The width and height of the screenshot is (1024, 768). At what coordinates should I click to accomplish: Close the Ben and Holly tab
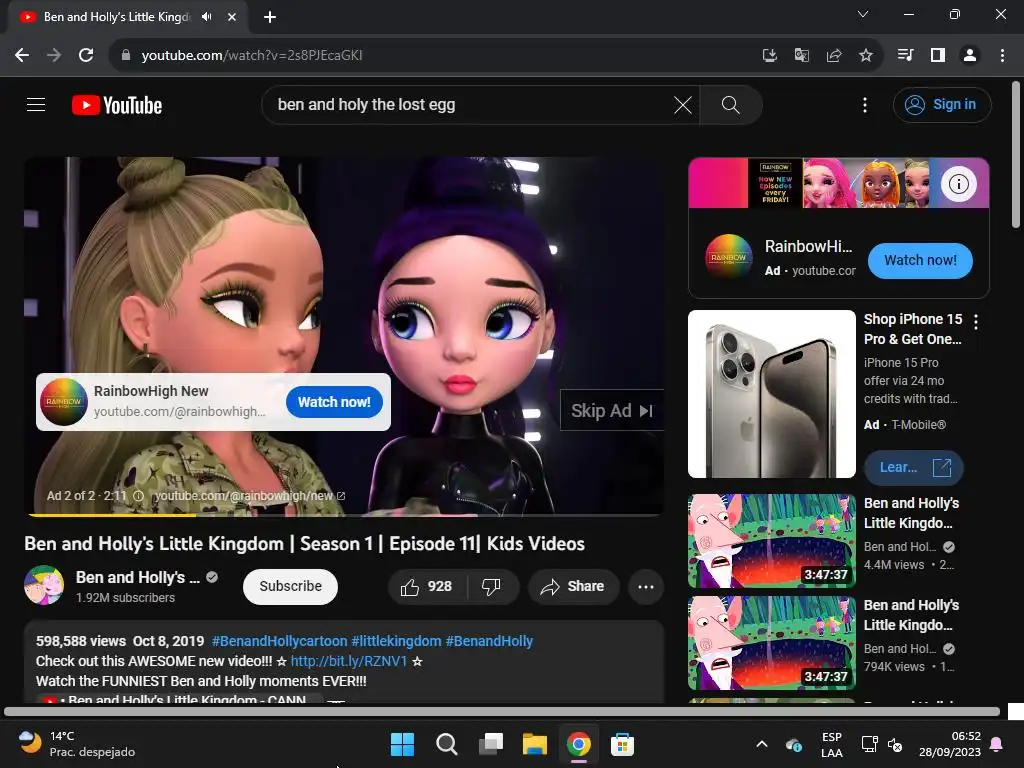click(232, 17)
